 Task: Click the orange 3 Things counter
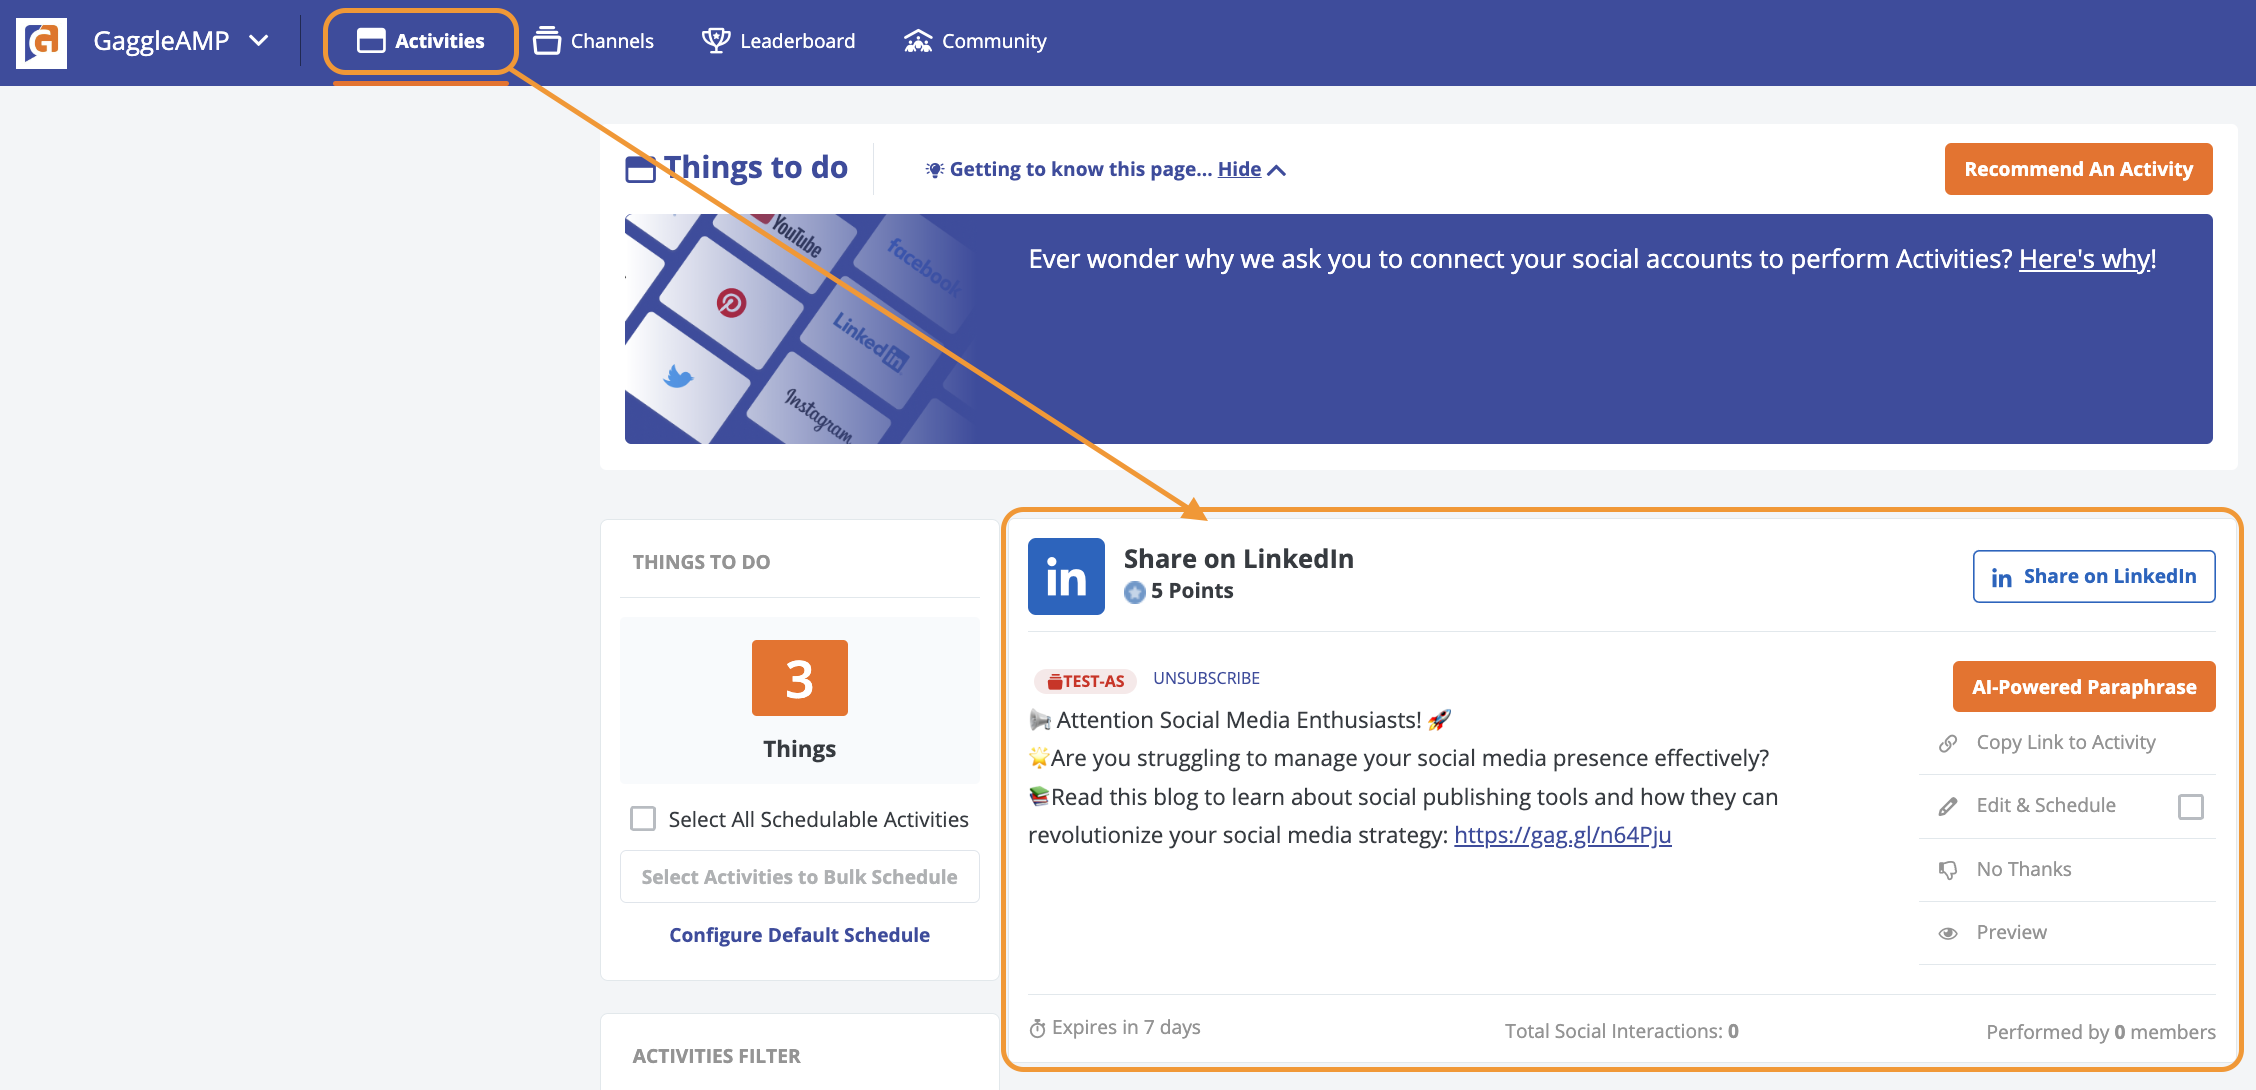click(x=799, y=679)
